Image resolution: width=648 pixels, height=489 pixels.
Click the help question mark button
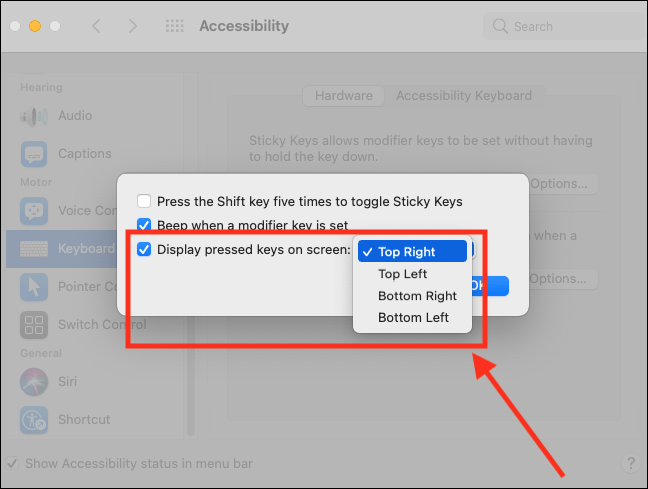(631, 463)
